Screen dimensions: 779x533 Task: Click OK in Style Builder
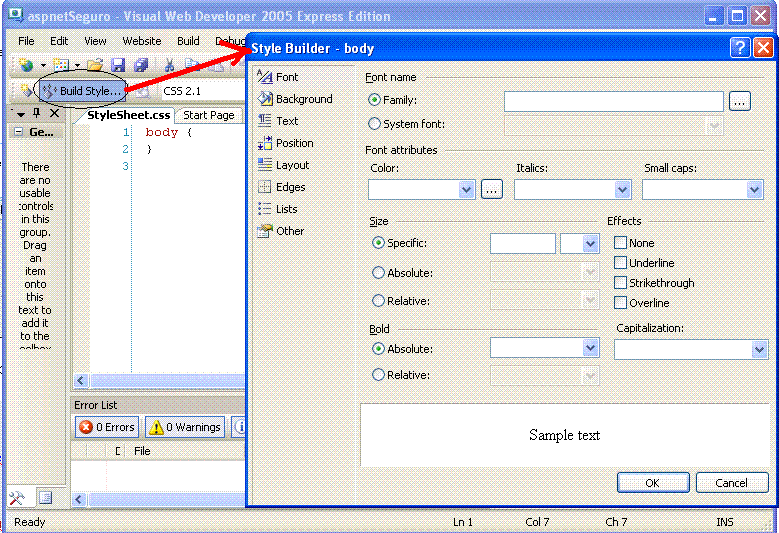[x=653, y=482]
